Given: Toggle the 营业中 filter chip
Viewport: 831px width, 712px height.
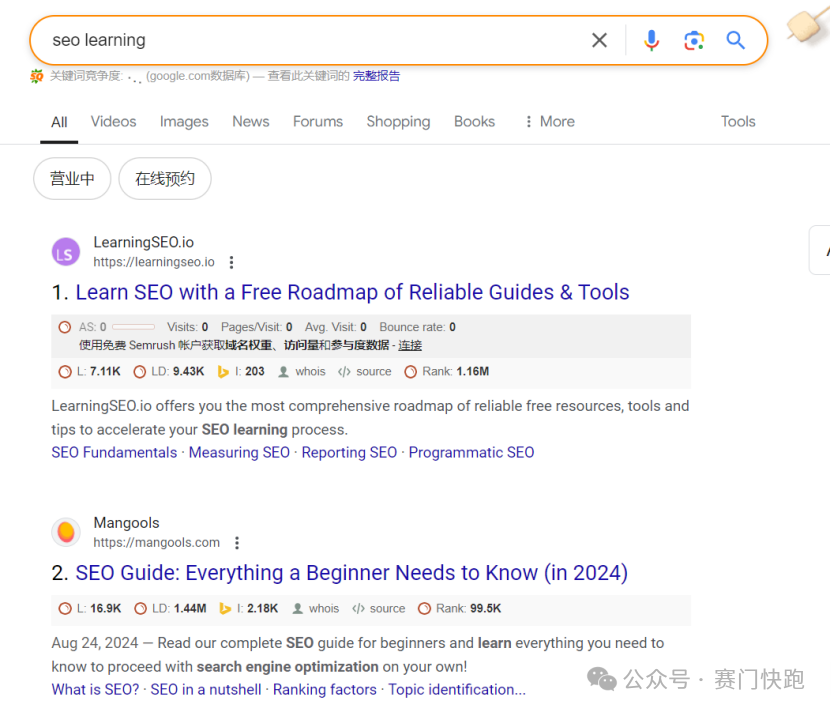Looking at the screenshot, I should [x=72, y=179].
